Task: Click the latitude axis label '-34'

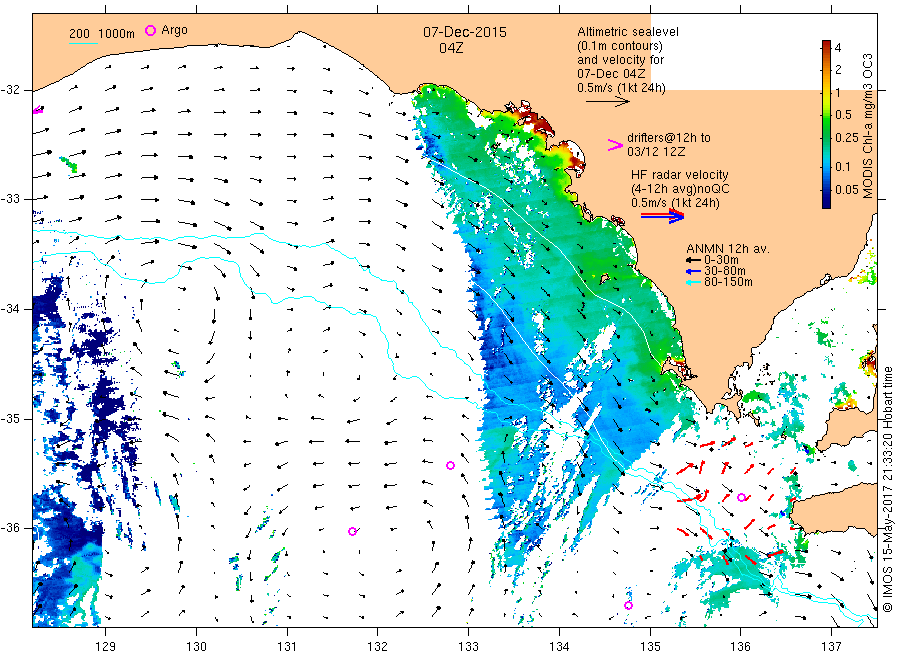Action: (x=10, y=309)
